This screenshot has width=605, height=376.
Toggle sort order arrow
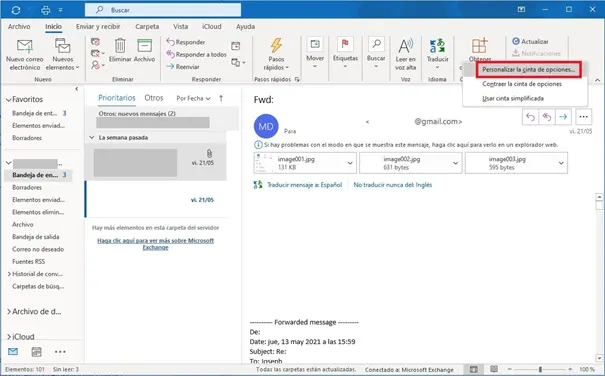[x=221, y=98]
